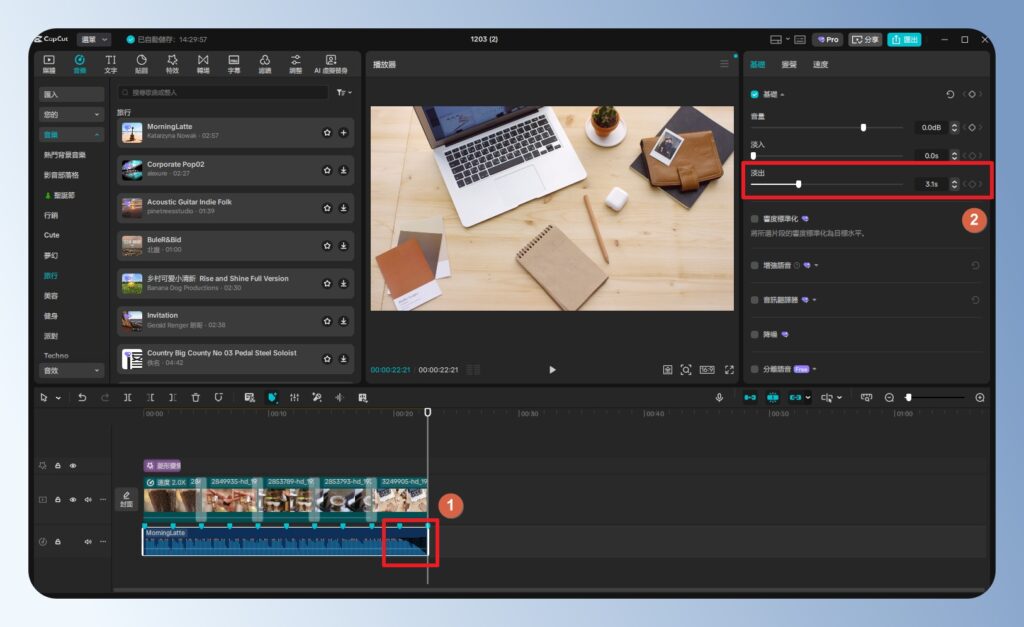The width and height of the screenshot is (1024, 627).
Task: Click the blue export button
Action: tap(904, 39)
